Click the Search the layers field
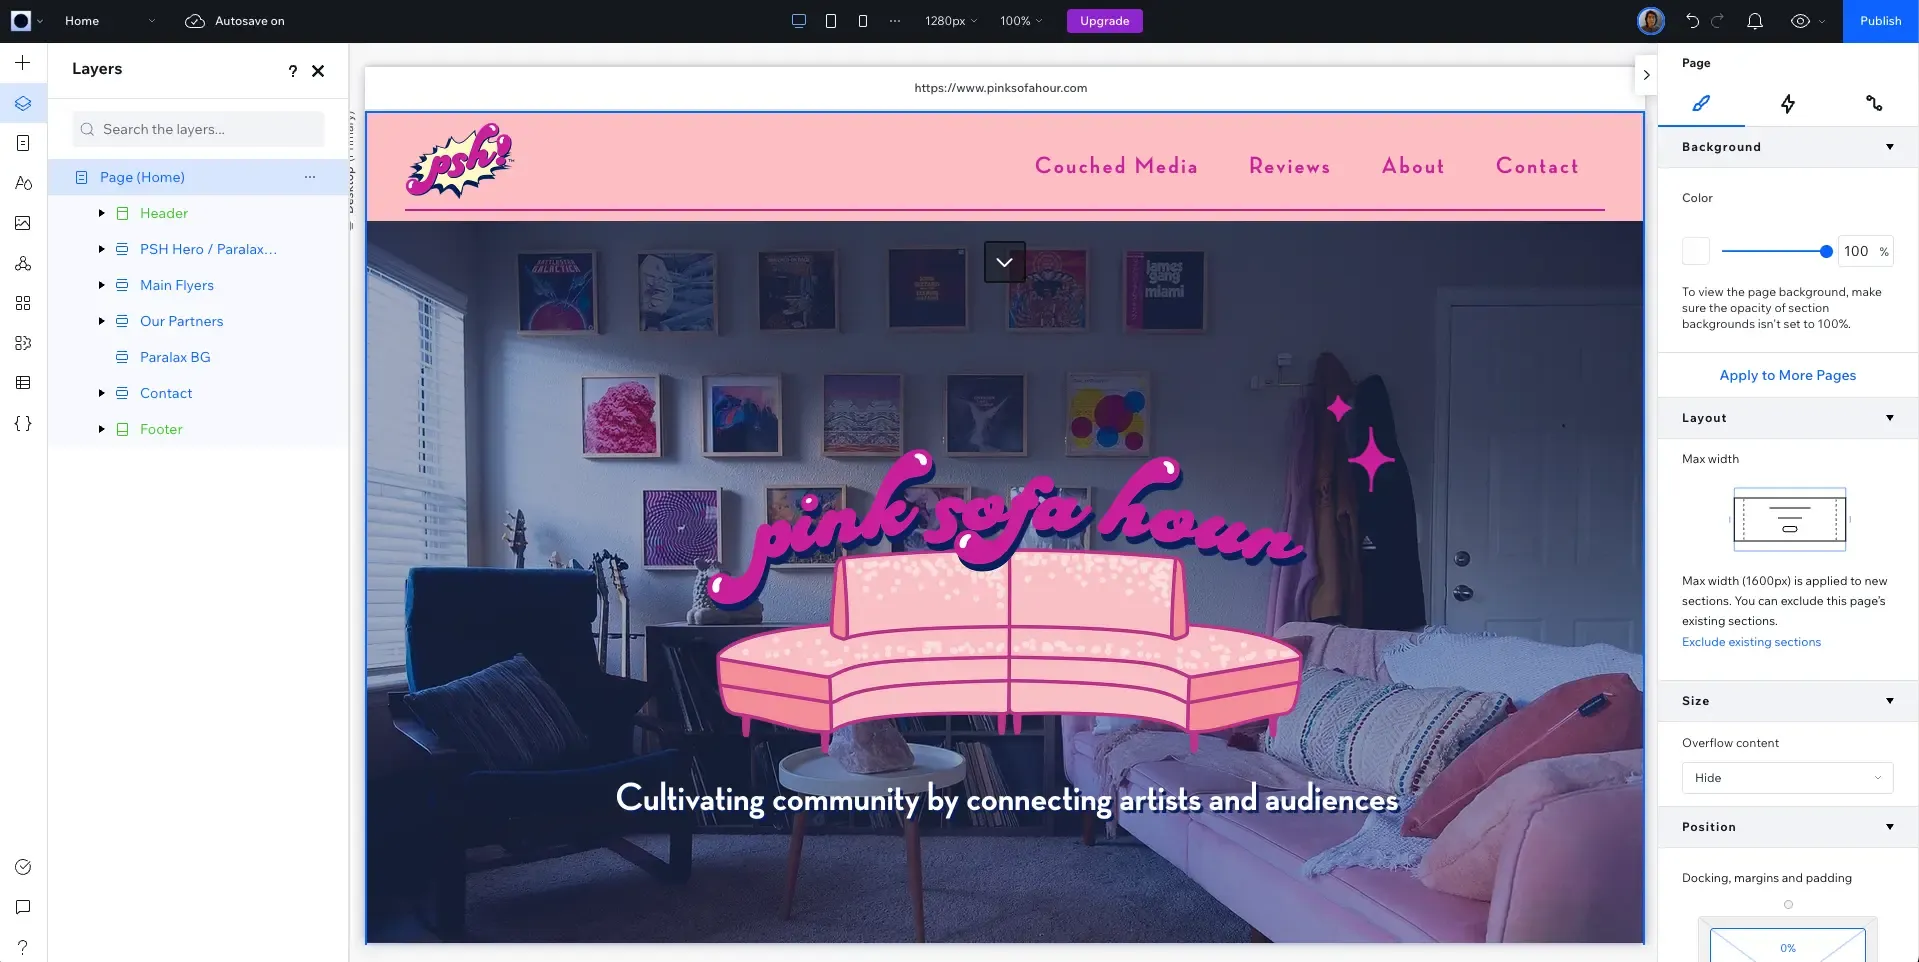Image resolution: width=1919 pixels, height=962 pixels. coord(198,129)
